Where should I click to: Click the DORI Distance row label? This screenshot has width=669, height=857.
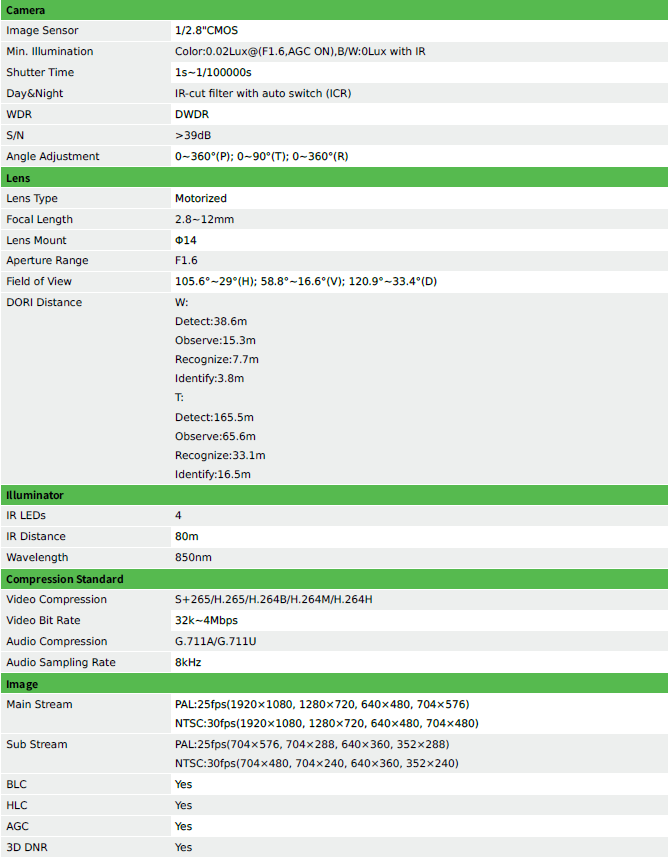[44, 302]
